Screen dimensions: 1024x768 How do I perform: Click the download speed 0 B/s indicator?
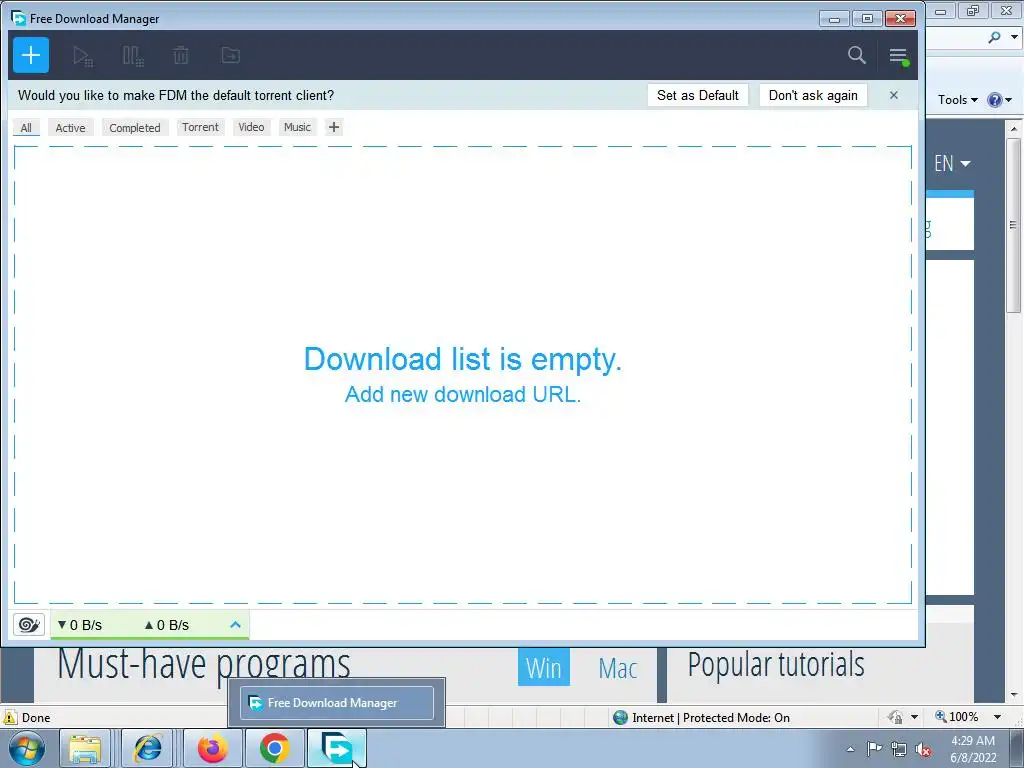coord(80,625)
